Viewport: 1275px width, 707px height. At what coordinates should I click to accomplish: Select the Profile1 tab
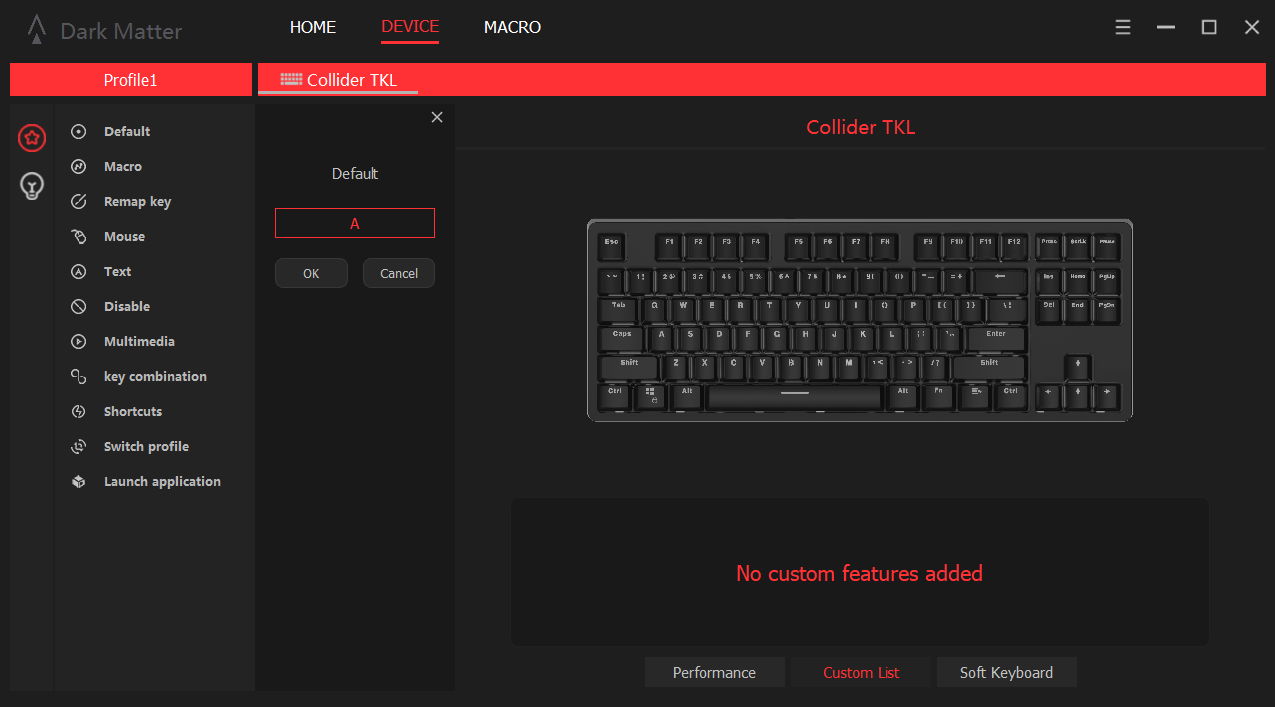(131, 80)
